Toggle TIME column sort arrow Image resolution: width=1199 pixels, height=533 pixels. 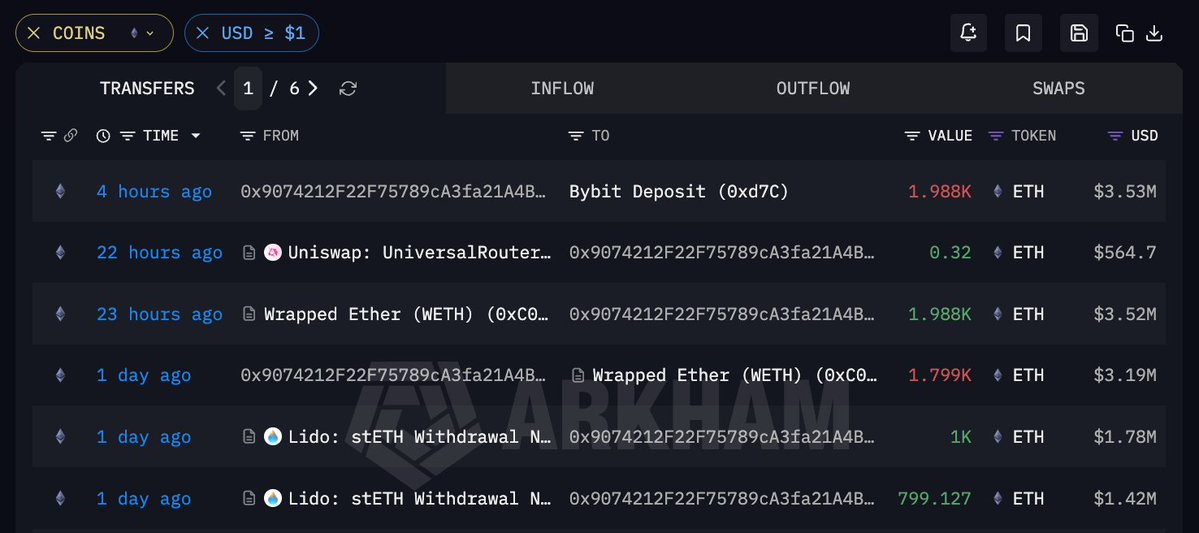(196, 135)
